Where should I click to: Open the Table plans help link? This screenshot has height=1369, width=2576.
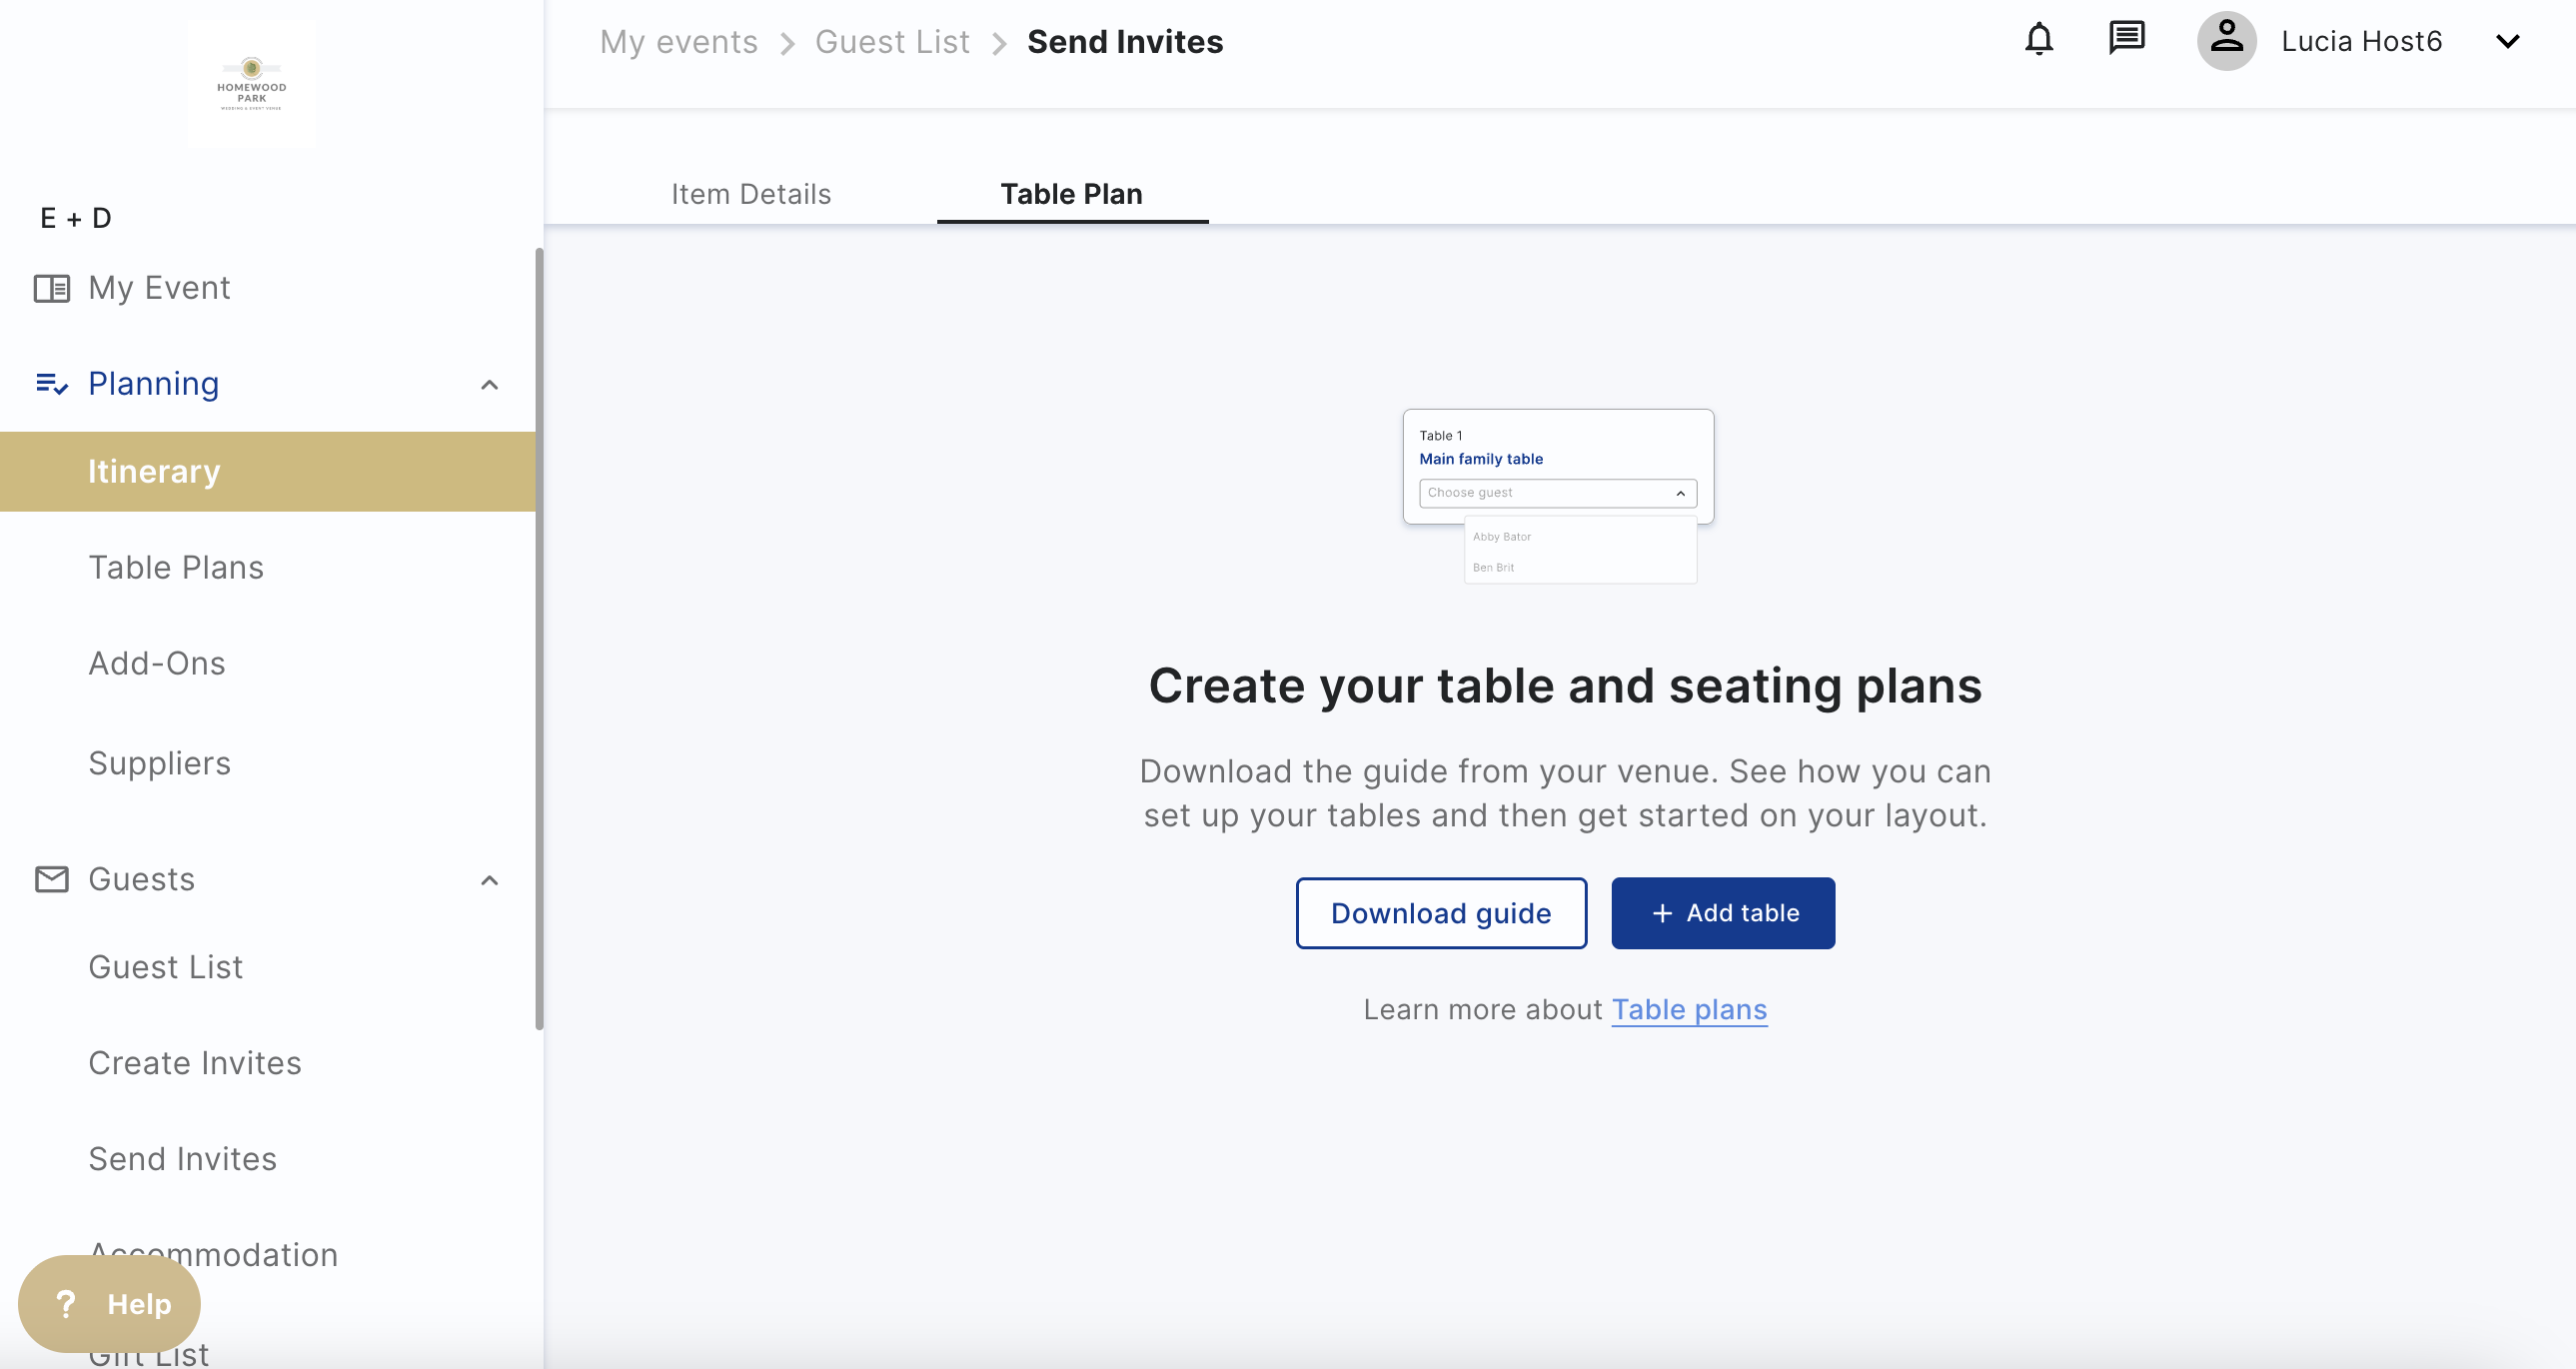coord(1689,1010)
